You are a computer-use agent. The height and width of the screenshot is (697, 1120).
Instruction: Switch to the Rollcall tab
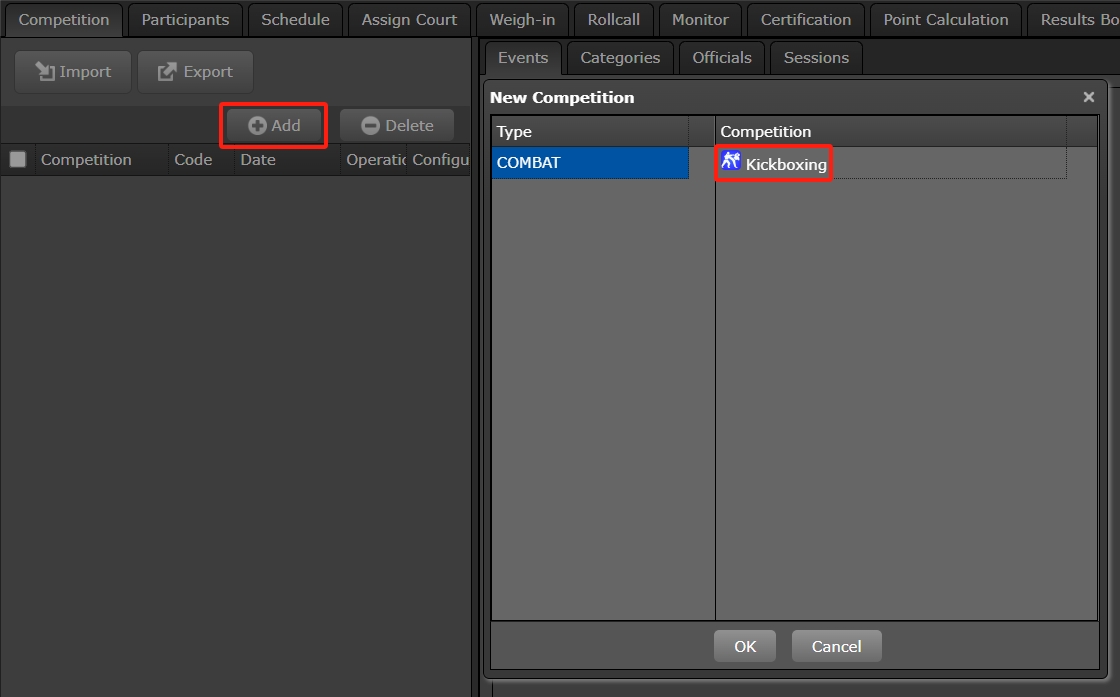pos(613,20)
